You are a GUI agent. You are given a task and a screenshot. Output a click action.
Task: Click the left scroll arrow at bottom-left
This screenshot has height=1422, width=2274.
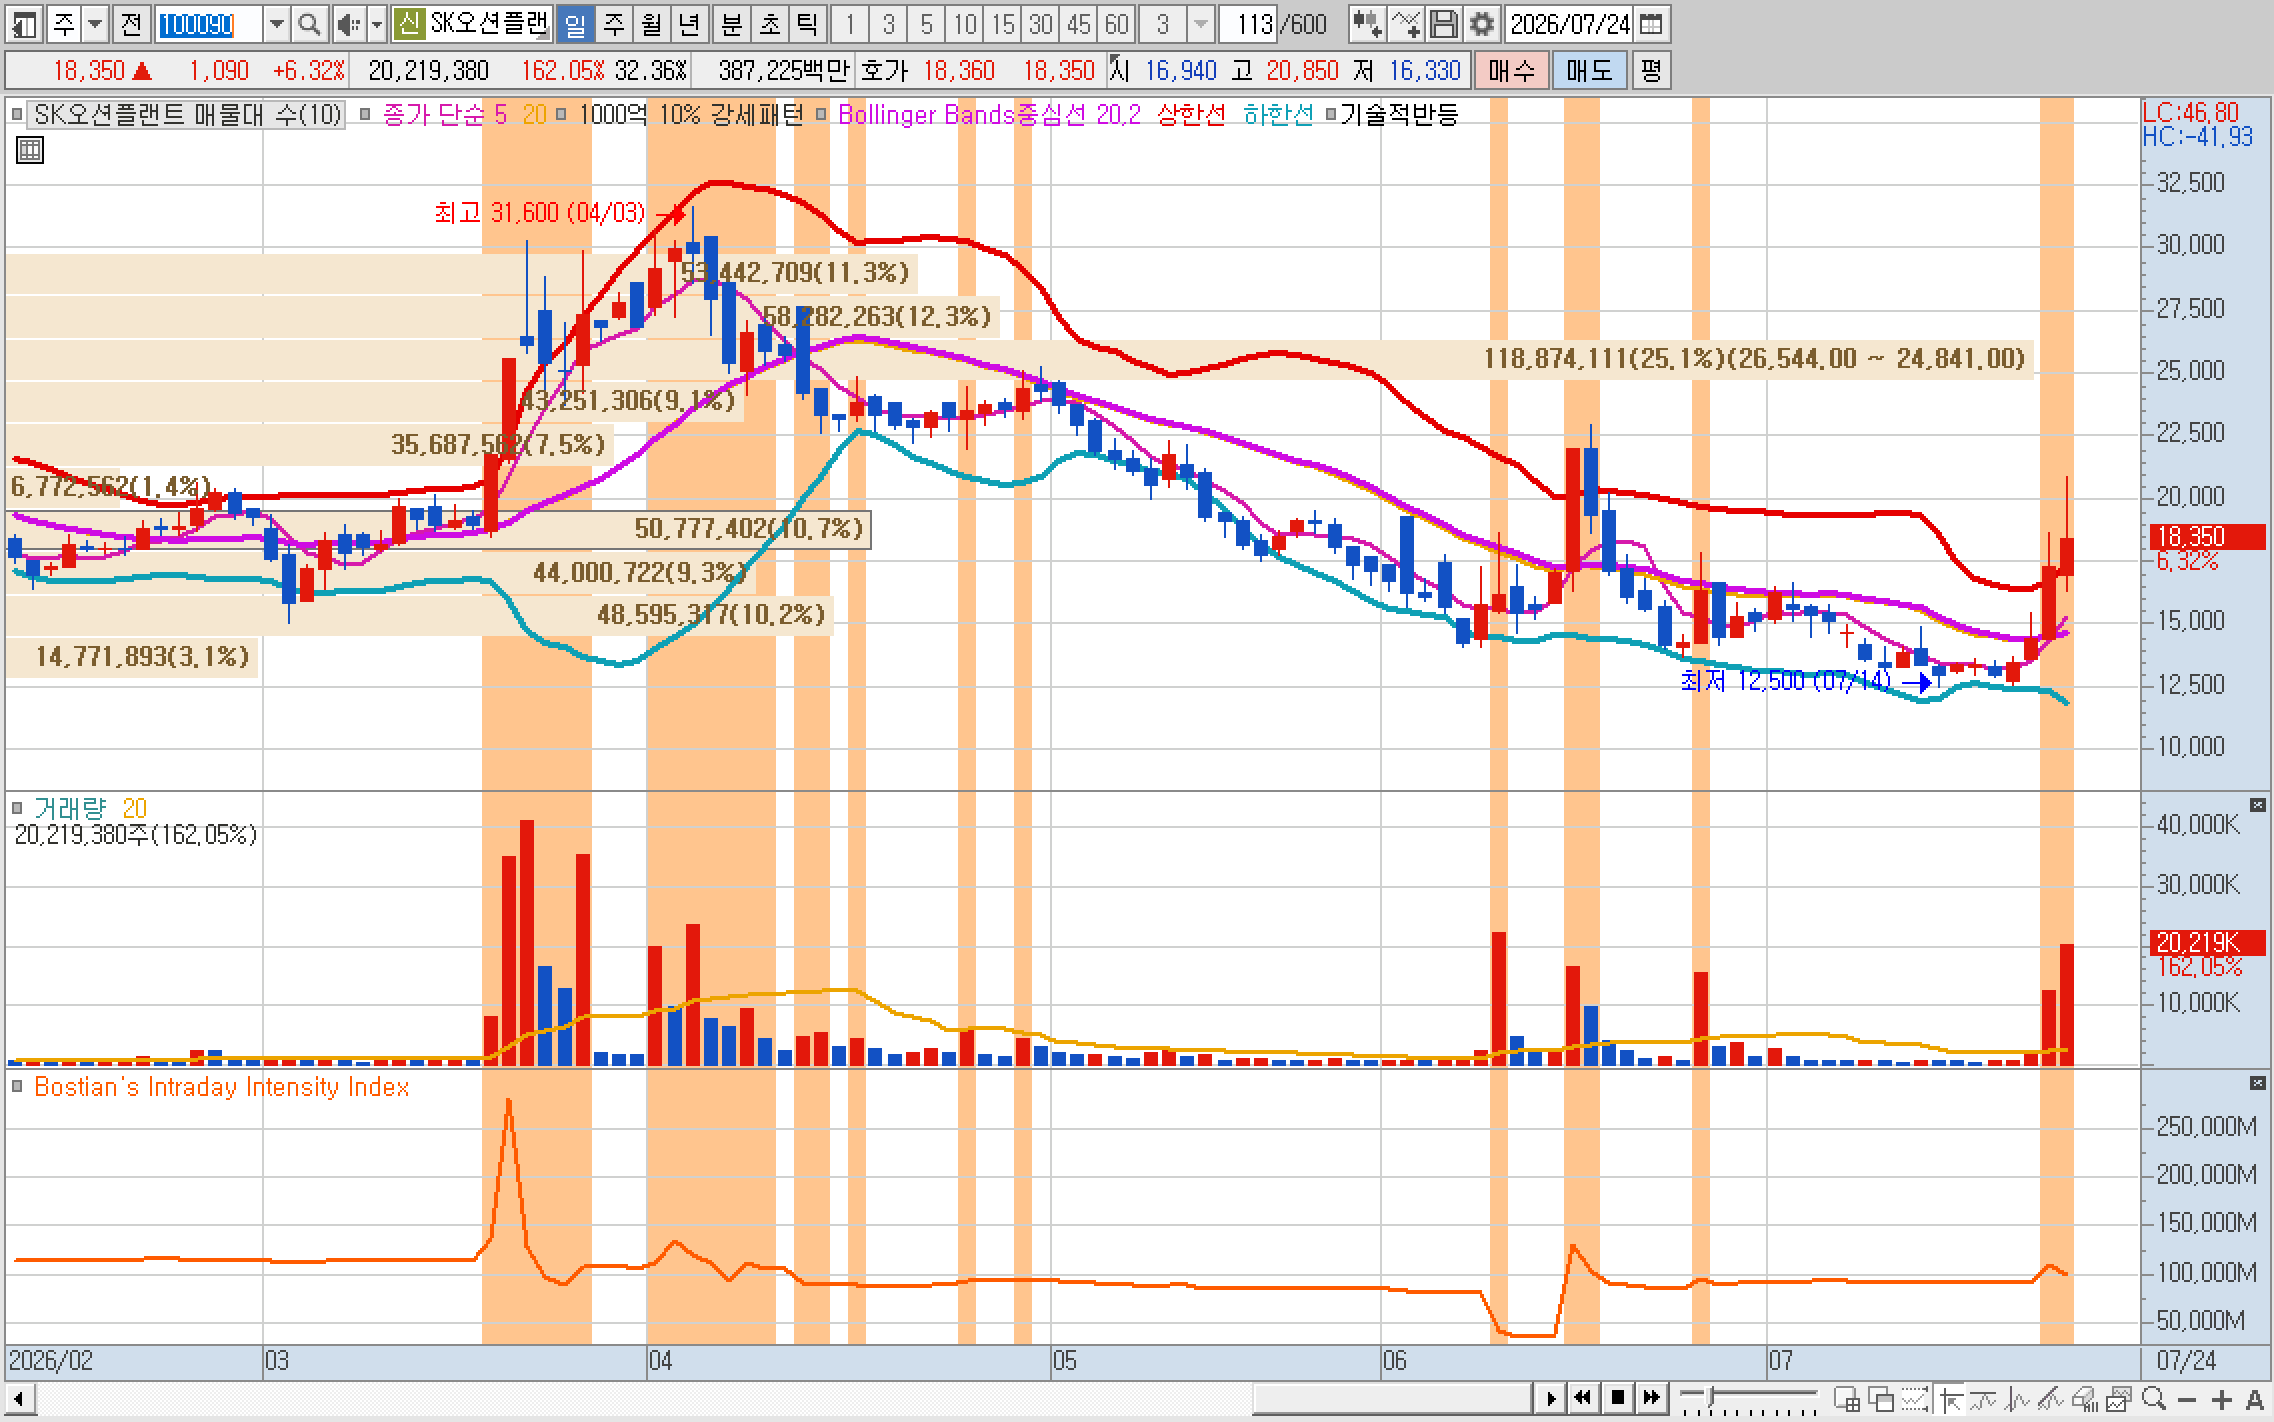(x=18, y=1398)
